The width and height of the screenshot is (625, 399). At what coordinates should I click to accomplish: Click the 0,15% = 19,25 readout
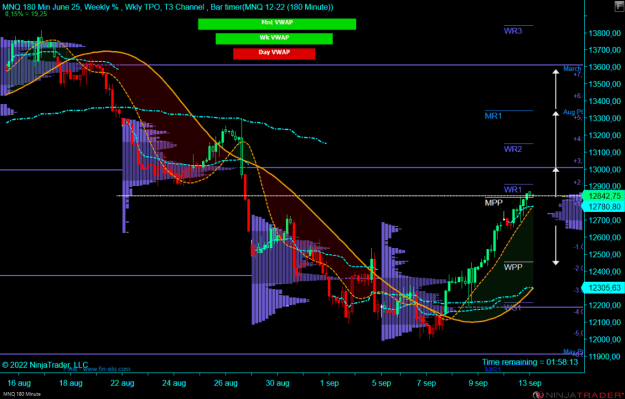[26, 14]
